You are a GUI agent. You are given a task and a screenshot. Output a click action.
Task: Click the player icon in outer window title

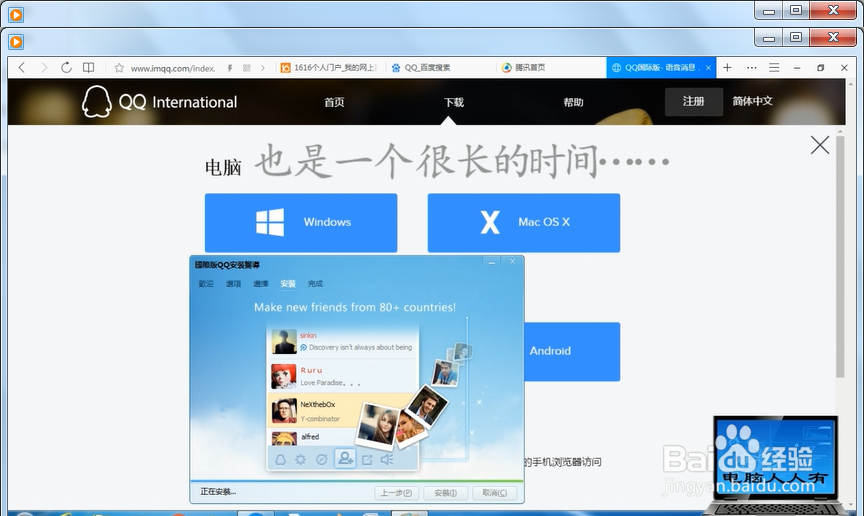pyautogui.click(x=16, y=14)
